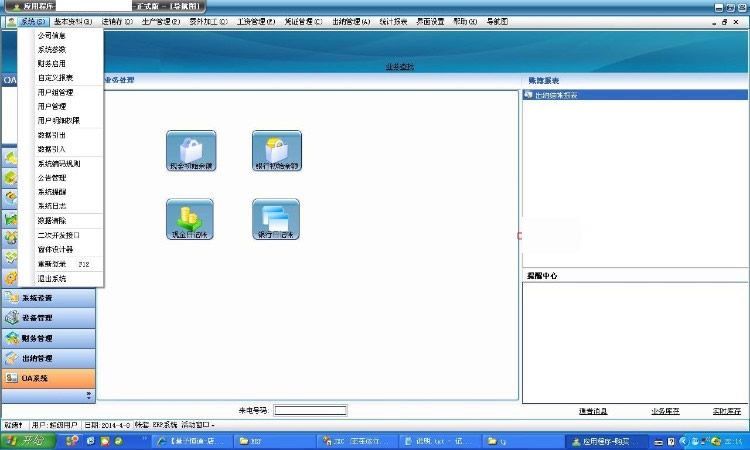Open the 界面设置 menu
Viewport: 750px width, 450px height.
pos(430,22)
